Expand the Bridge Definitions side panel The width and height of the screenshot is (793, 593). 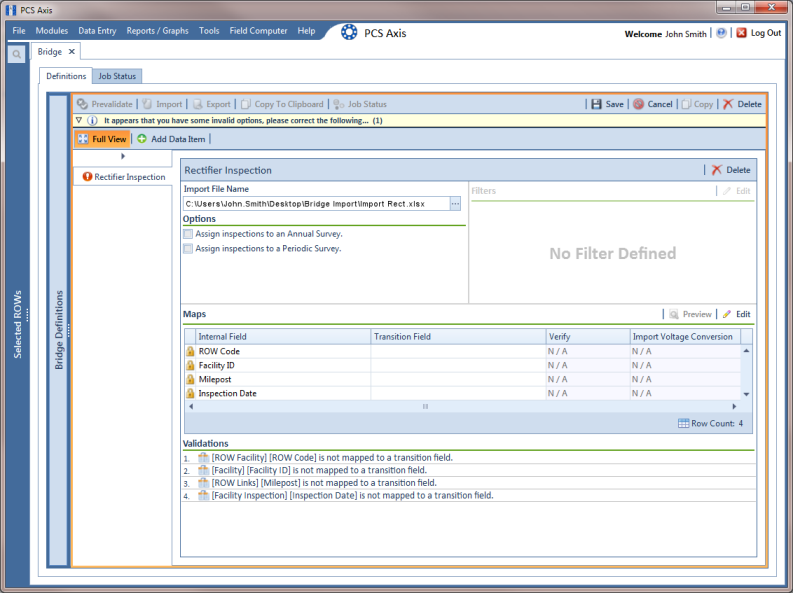click(x=59, y=330)
